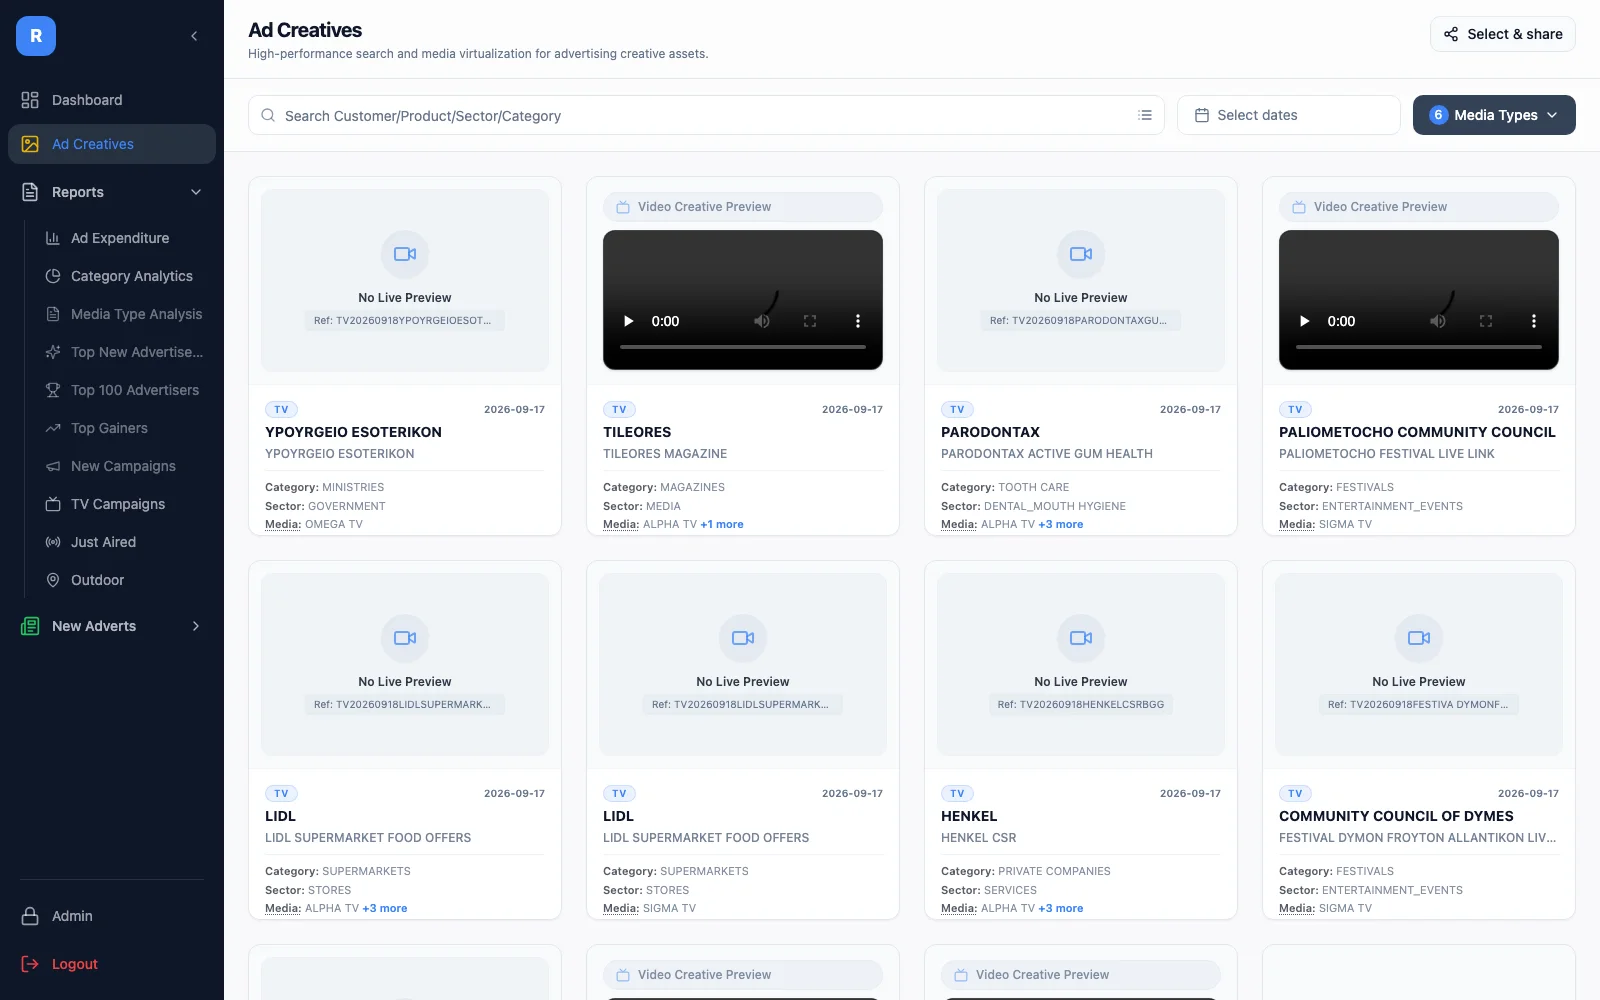This screenshot has width=1600, height=1000.
Task: Click the PARODONTAX camera placeholder icon
Action: pyautogui.click(x=1081, y=254)
